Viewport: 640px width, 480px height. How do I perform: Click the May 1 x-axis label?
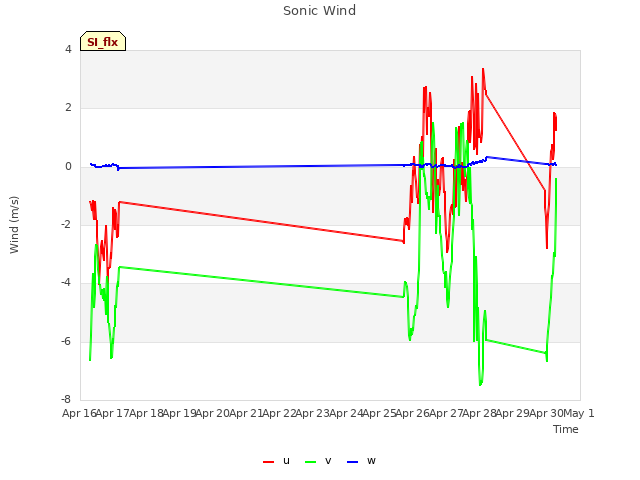coord(578,413)
